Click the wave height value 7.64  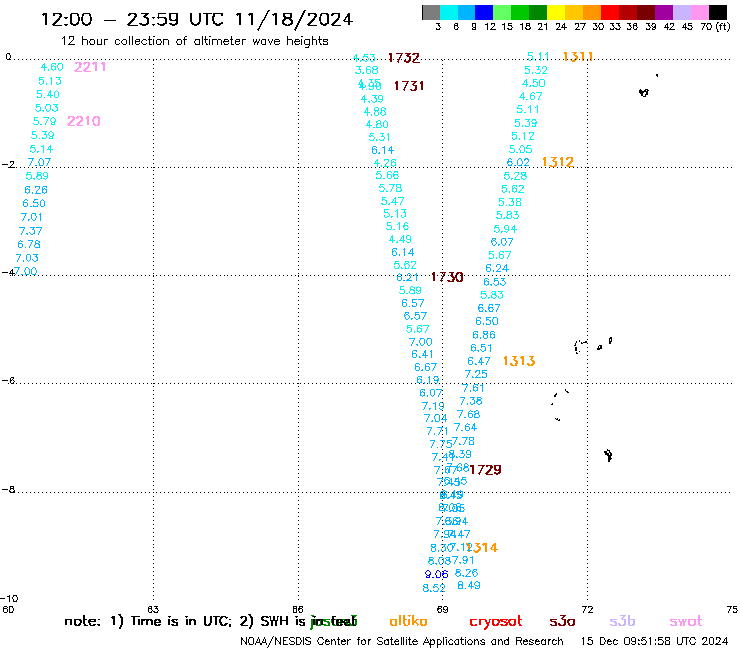point(465,427)
